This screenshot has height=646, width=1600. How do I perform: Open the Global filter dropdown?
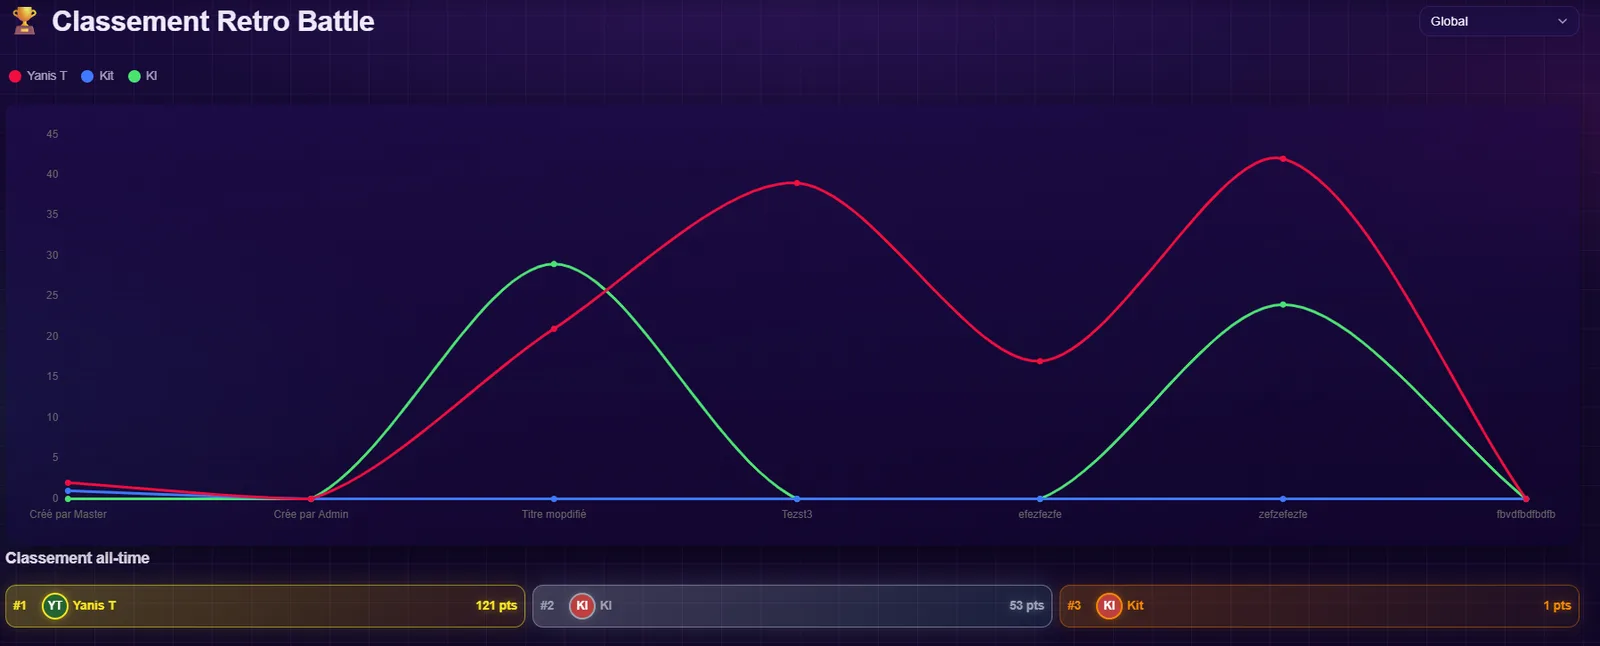pyautogui.click(x=1498, y=21)
